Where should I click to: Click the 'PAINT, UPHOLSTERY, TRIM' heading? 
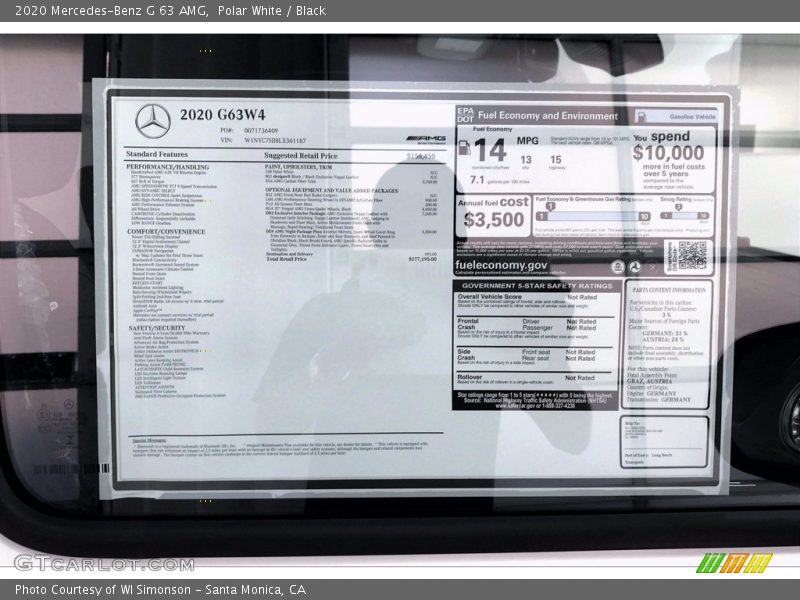coord(298,167)
